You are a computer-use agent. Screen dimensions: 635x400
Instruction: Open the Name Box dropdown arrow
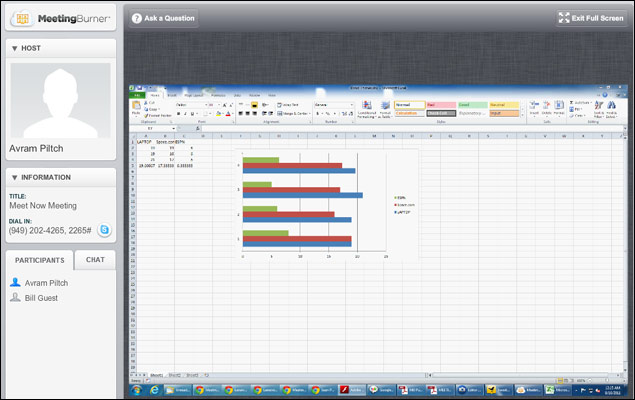[174, 128]
